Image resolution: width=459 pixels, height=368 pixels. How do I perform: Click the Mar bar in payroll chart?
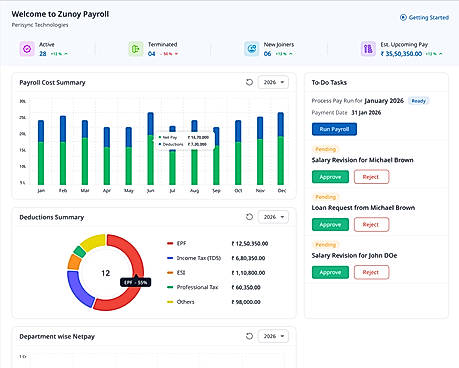(x=85, y=153)
